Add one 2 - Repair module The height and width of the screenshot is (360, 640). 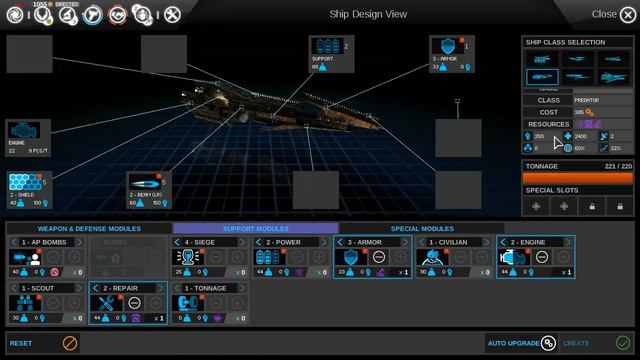coord(156,303)
